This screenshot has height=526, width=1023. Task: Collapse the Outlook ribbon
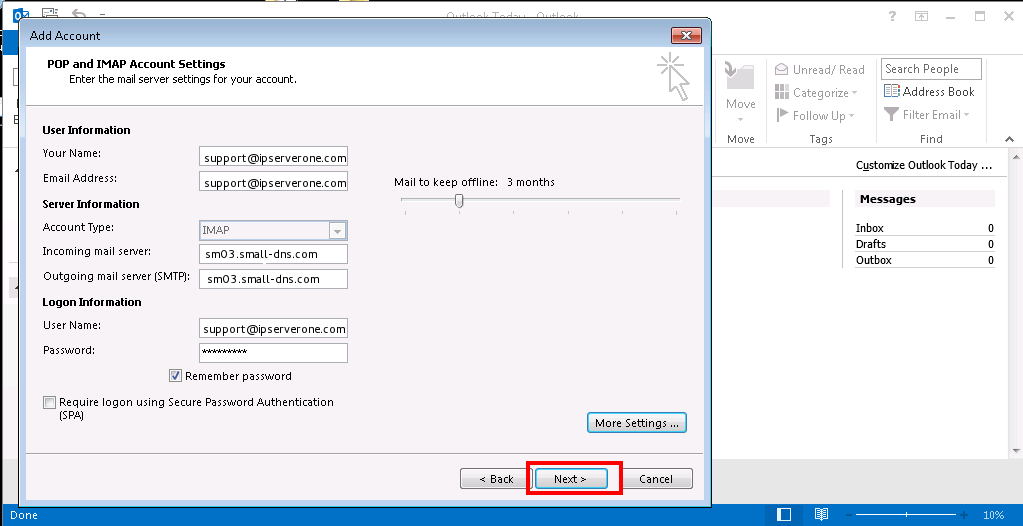pos(1009,139)
